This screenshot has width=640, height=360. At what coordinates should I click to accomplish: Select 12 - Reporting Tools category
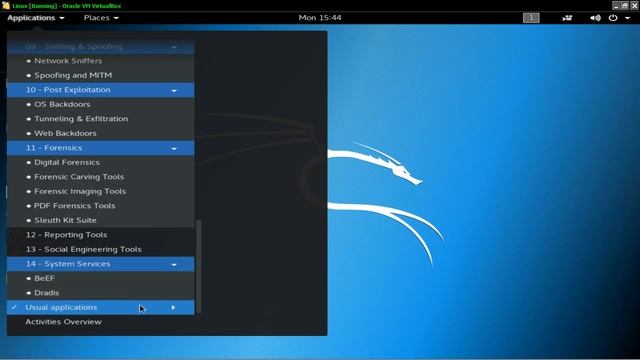(100, 235)
